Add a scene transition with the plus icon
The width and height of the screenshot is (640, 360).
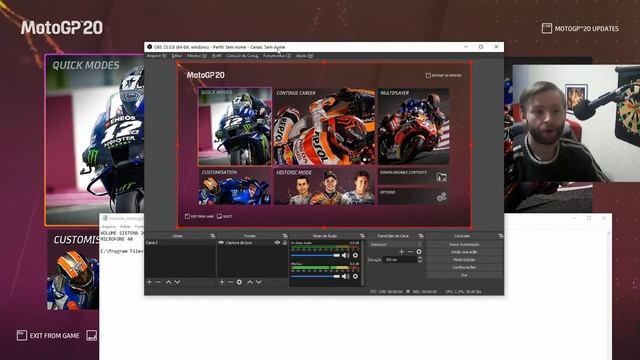tap(402, 252)
